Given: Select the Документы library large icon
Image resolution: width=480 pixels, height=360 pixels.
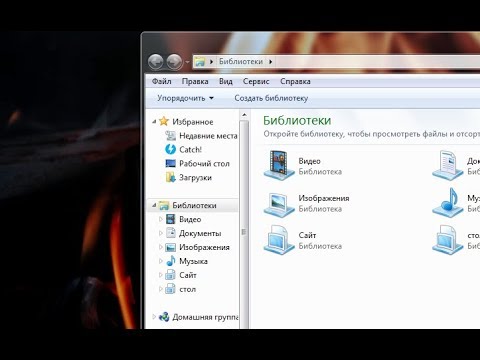Looking at the screenshot, I should coord(448,165).
